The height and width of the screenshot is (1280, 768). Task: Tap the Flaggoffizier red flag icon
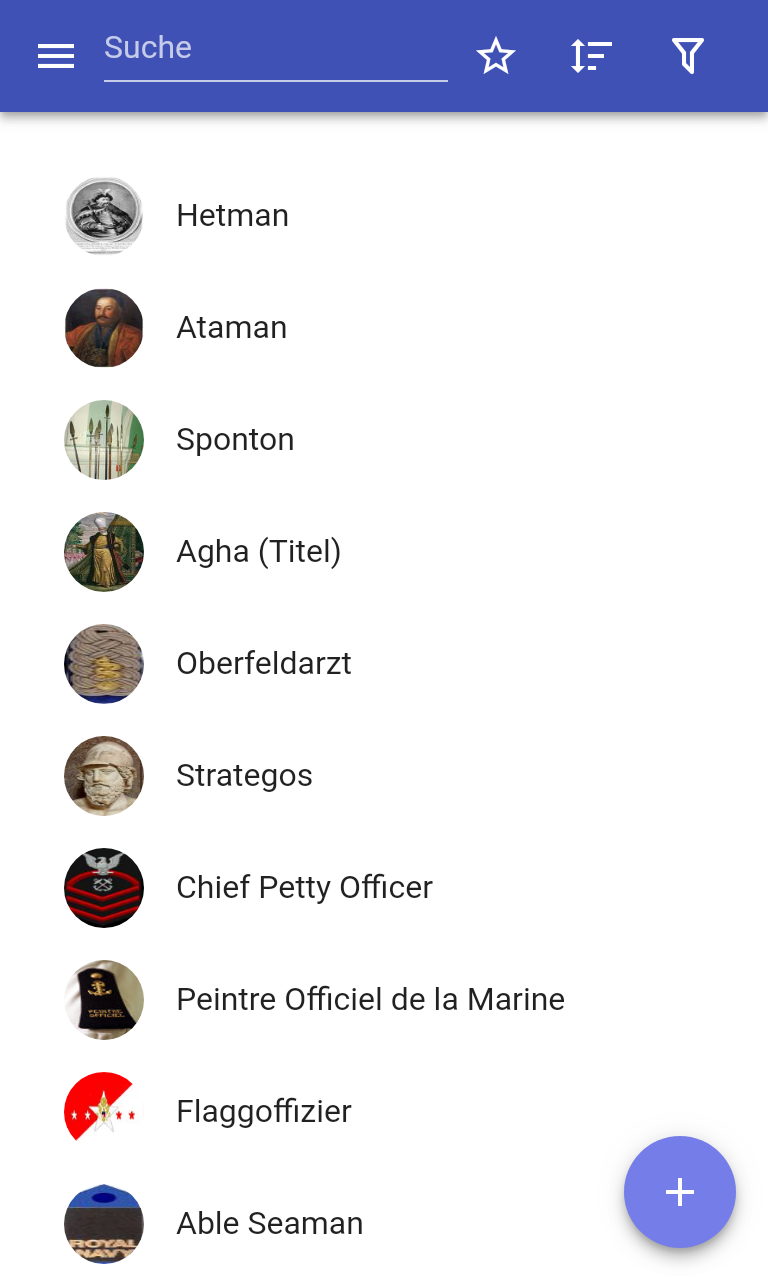[x=104, y=1112]
